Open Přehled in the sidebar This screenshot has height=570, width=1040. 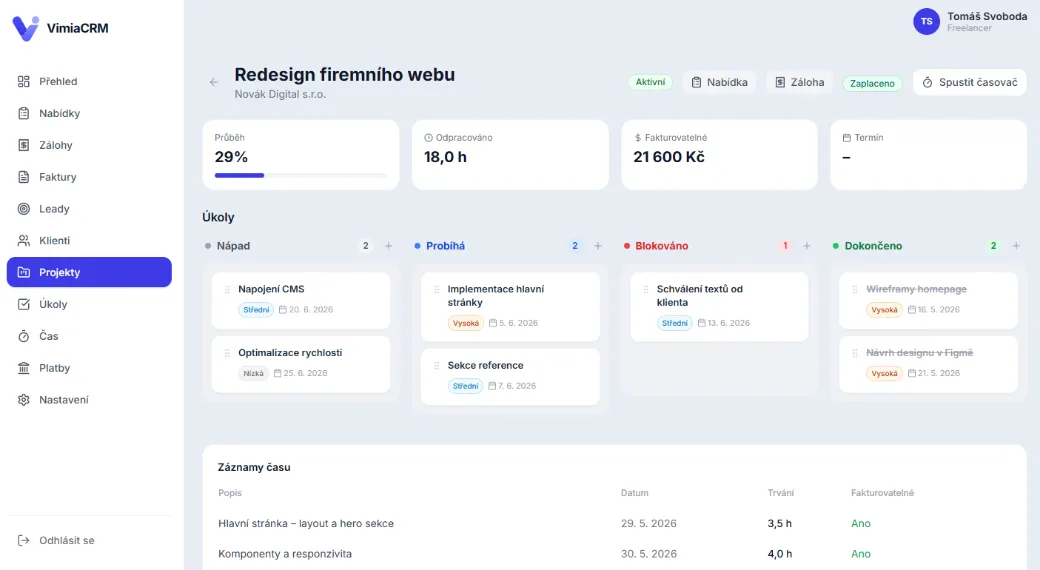tap(89, 82)
